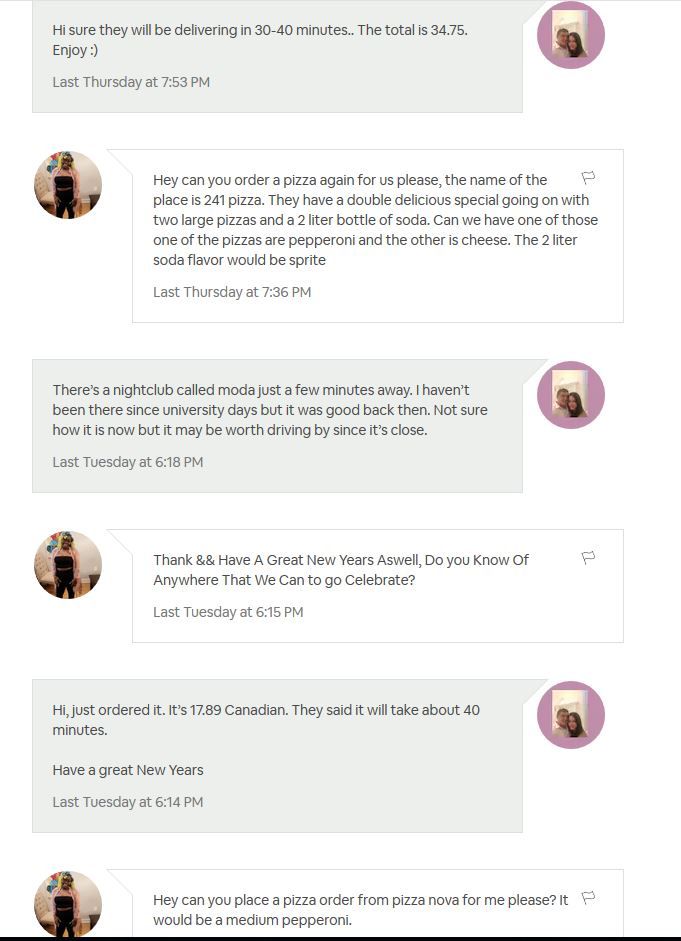Open guest avatar beside the Celebrate question message

point(68,565)
